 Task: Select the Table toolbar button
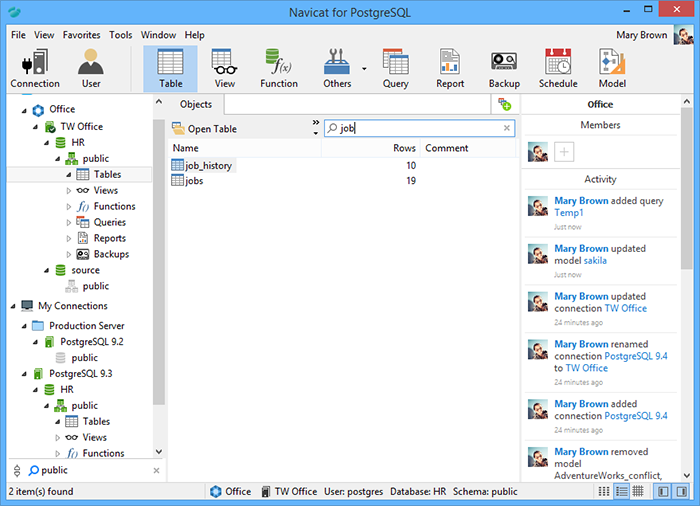171,69
